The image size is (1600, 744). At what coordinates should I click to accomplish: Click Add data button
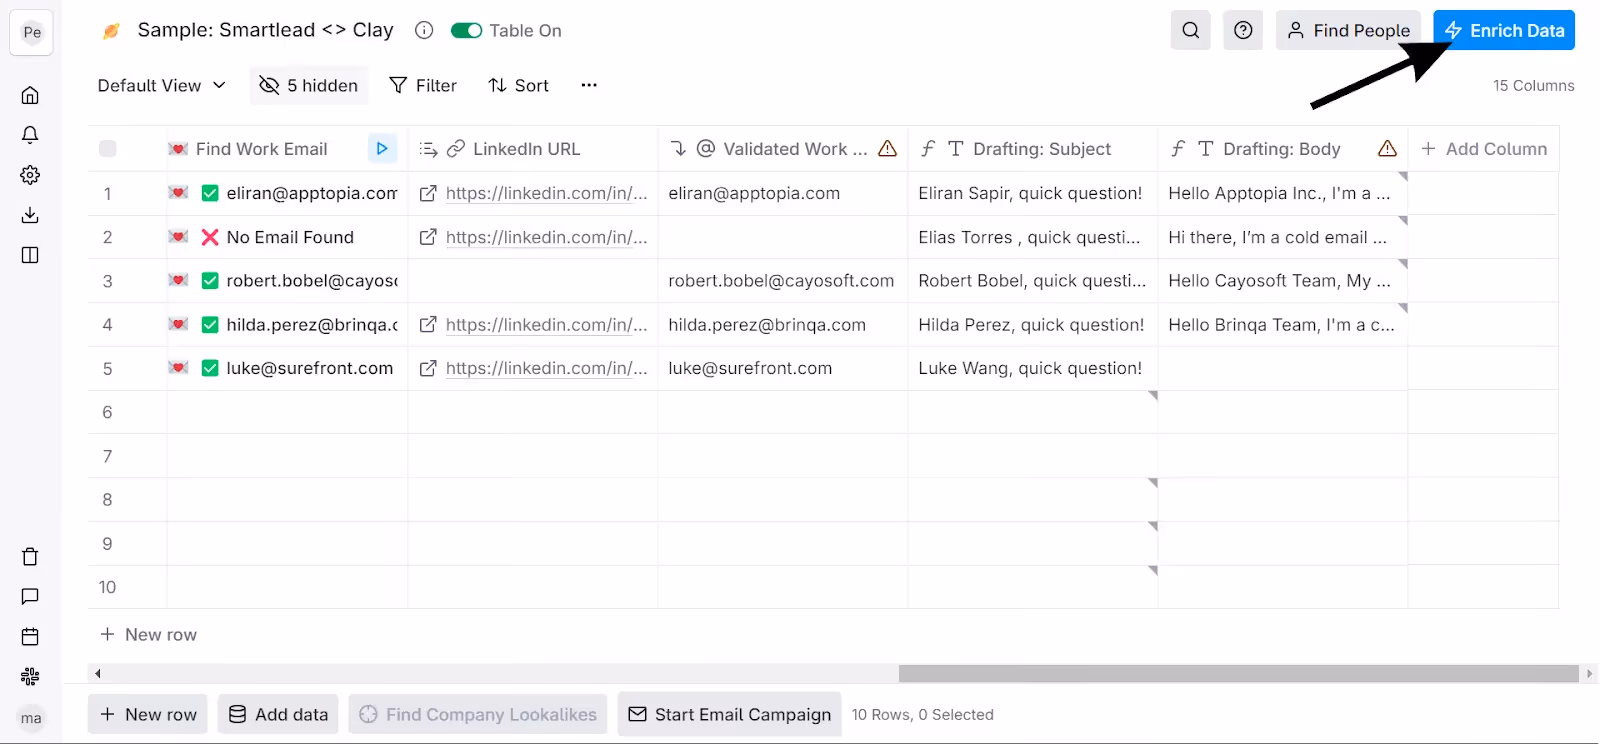point(278,714)
